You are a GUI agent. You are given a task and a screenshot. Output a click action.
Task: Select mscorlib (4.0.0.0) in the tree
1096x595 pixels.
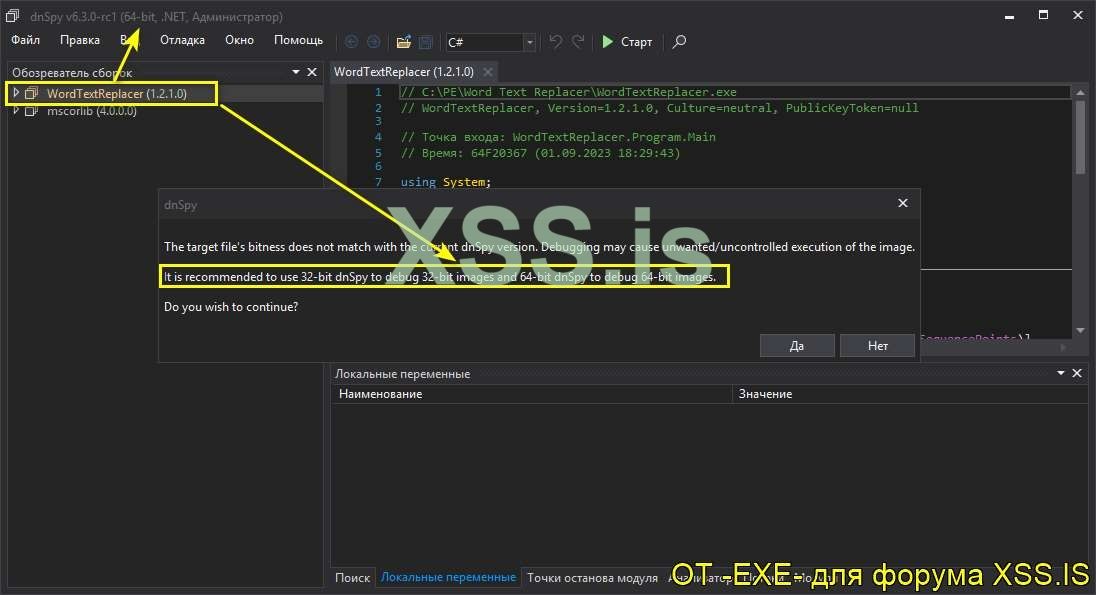(92, 111)
